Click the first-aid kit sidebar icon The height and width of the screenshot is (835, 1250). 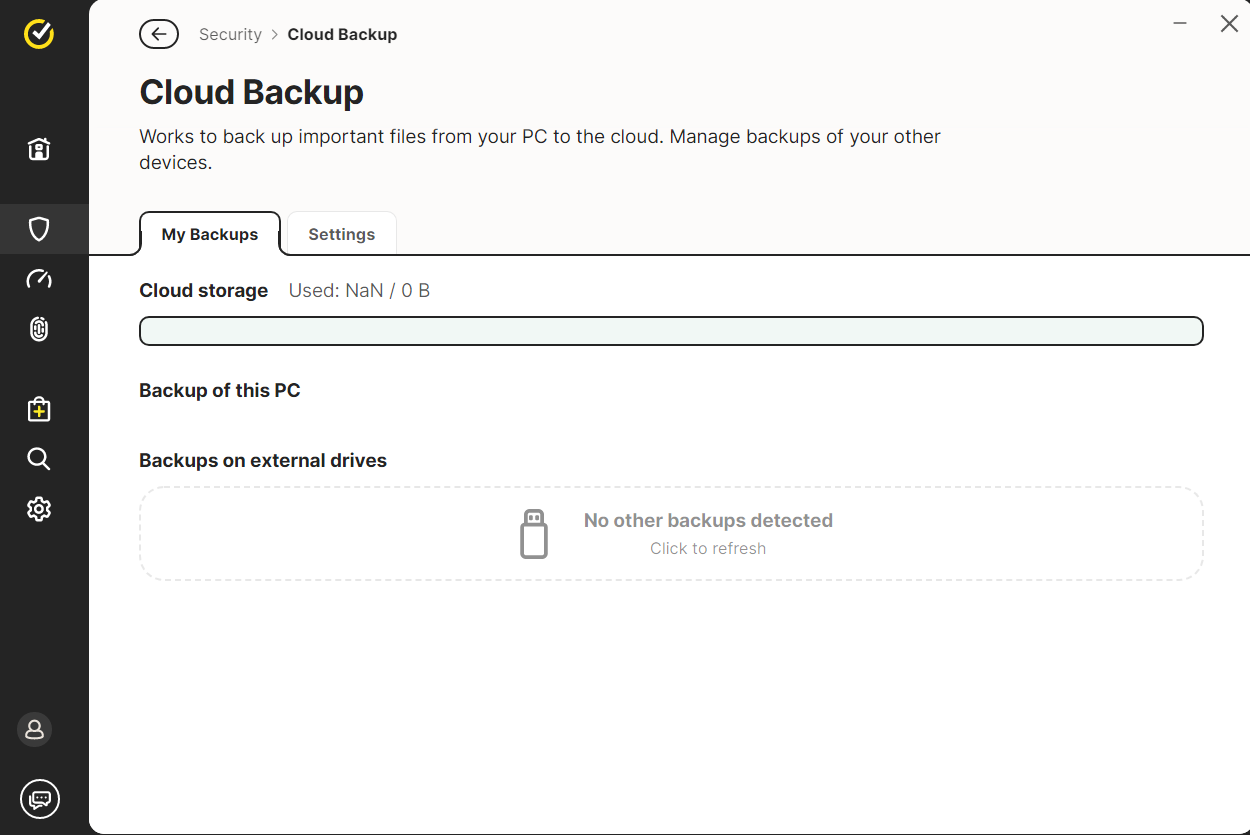point(39,409)
